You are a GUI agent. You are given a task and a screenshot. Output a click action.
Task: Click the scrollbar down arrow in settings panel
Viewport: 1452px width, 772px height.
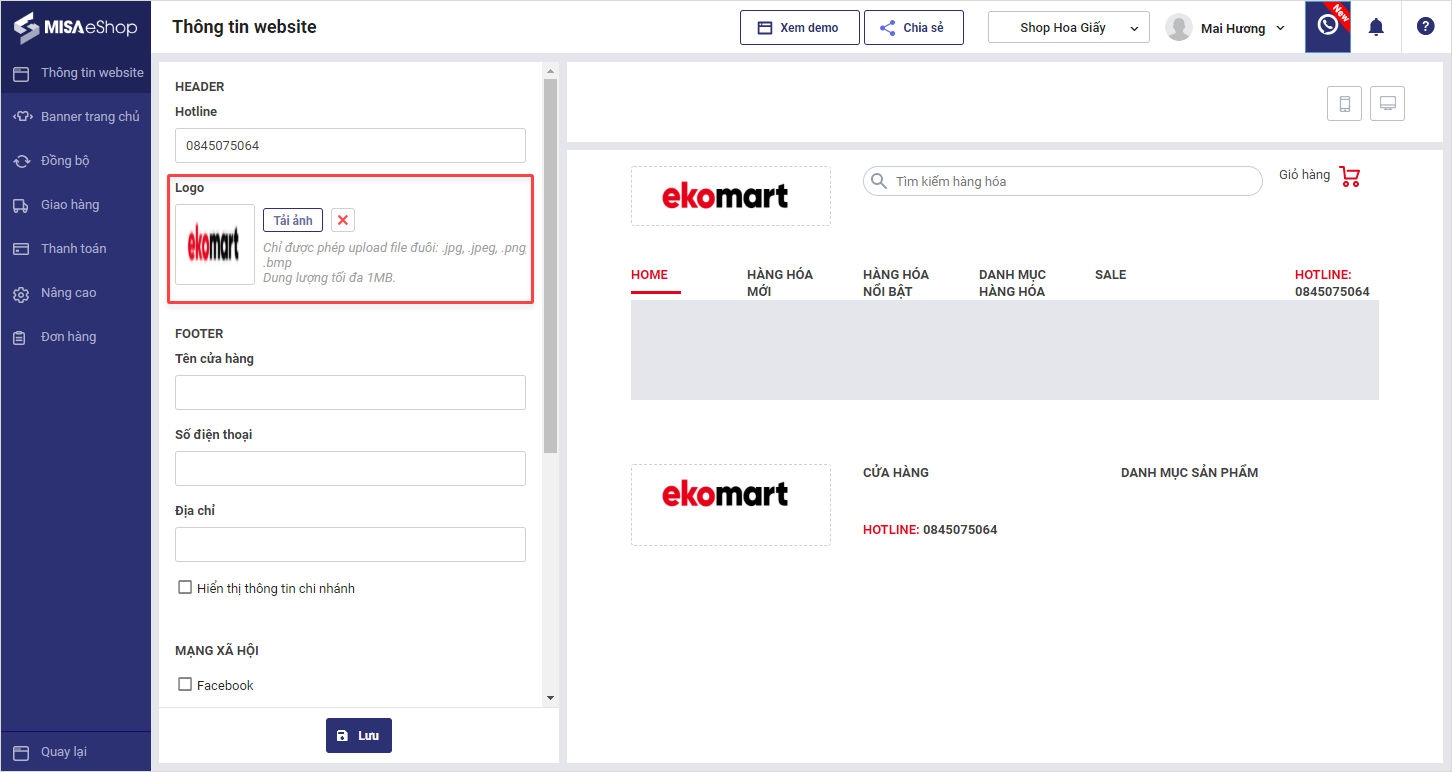tap(550, 697)
